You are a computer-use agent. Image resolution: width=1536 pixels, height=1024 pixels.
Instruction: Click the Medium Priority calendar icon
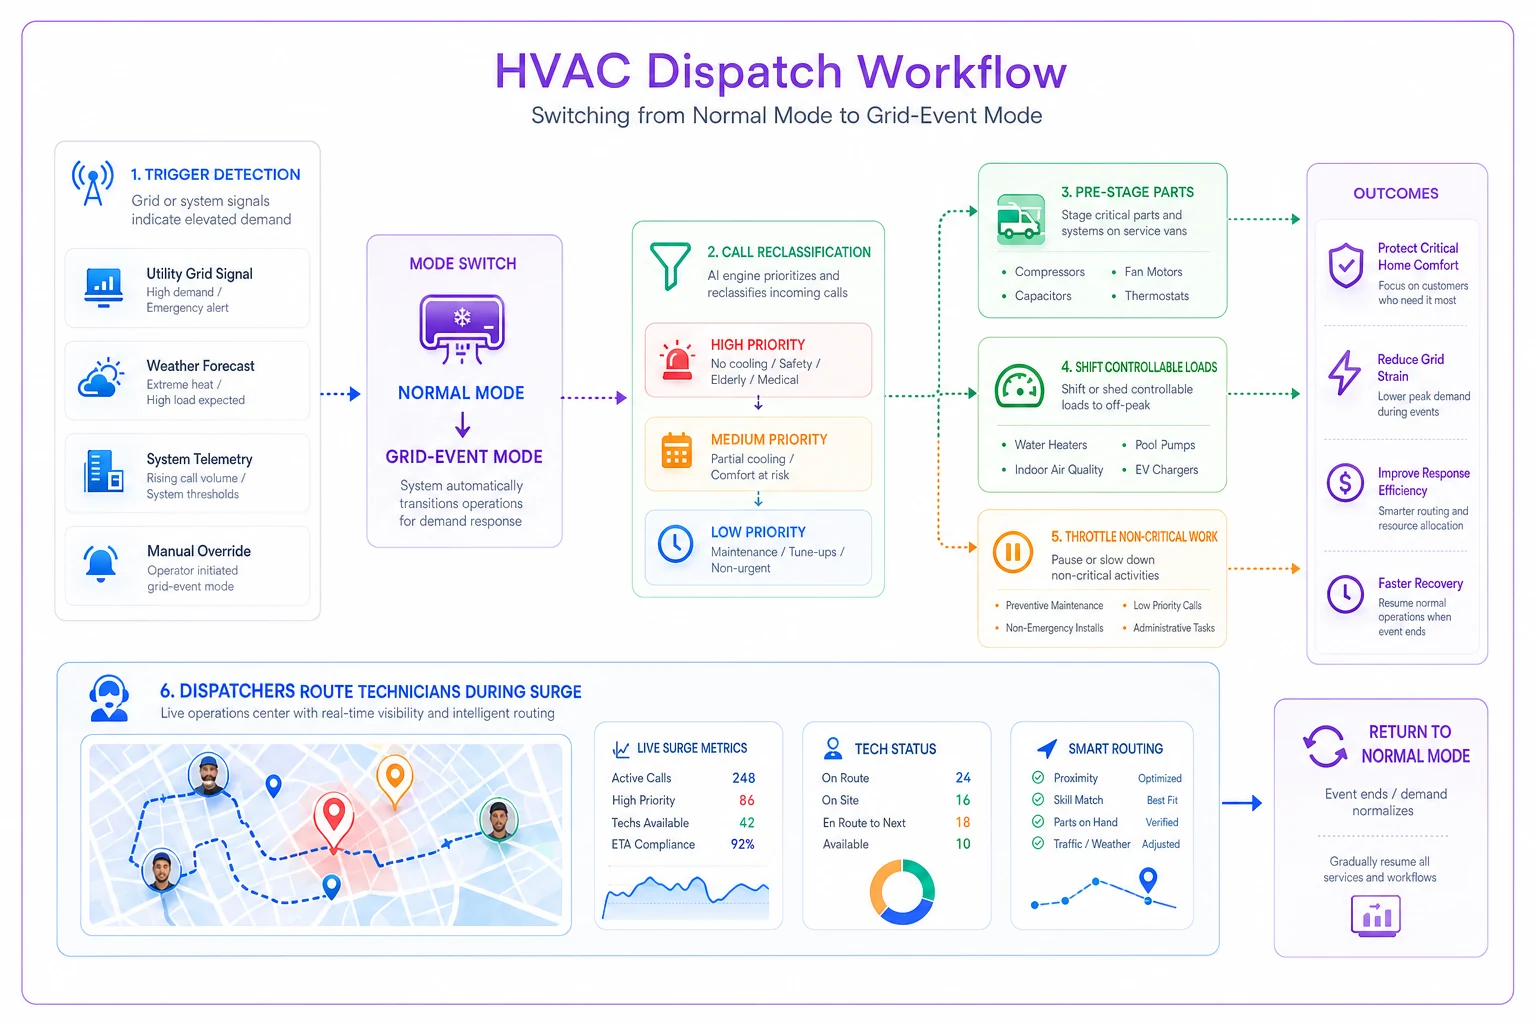(x=677, y=452)
